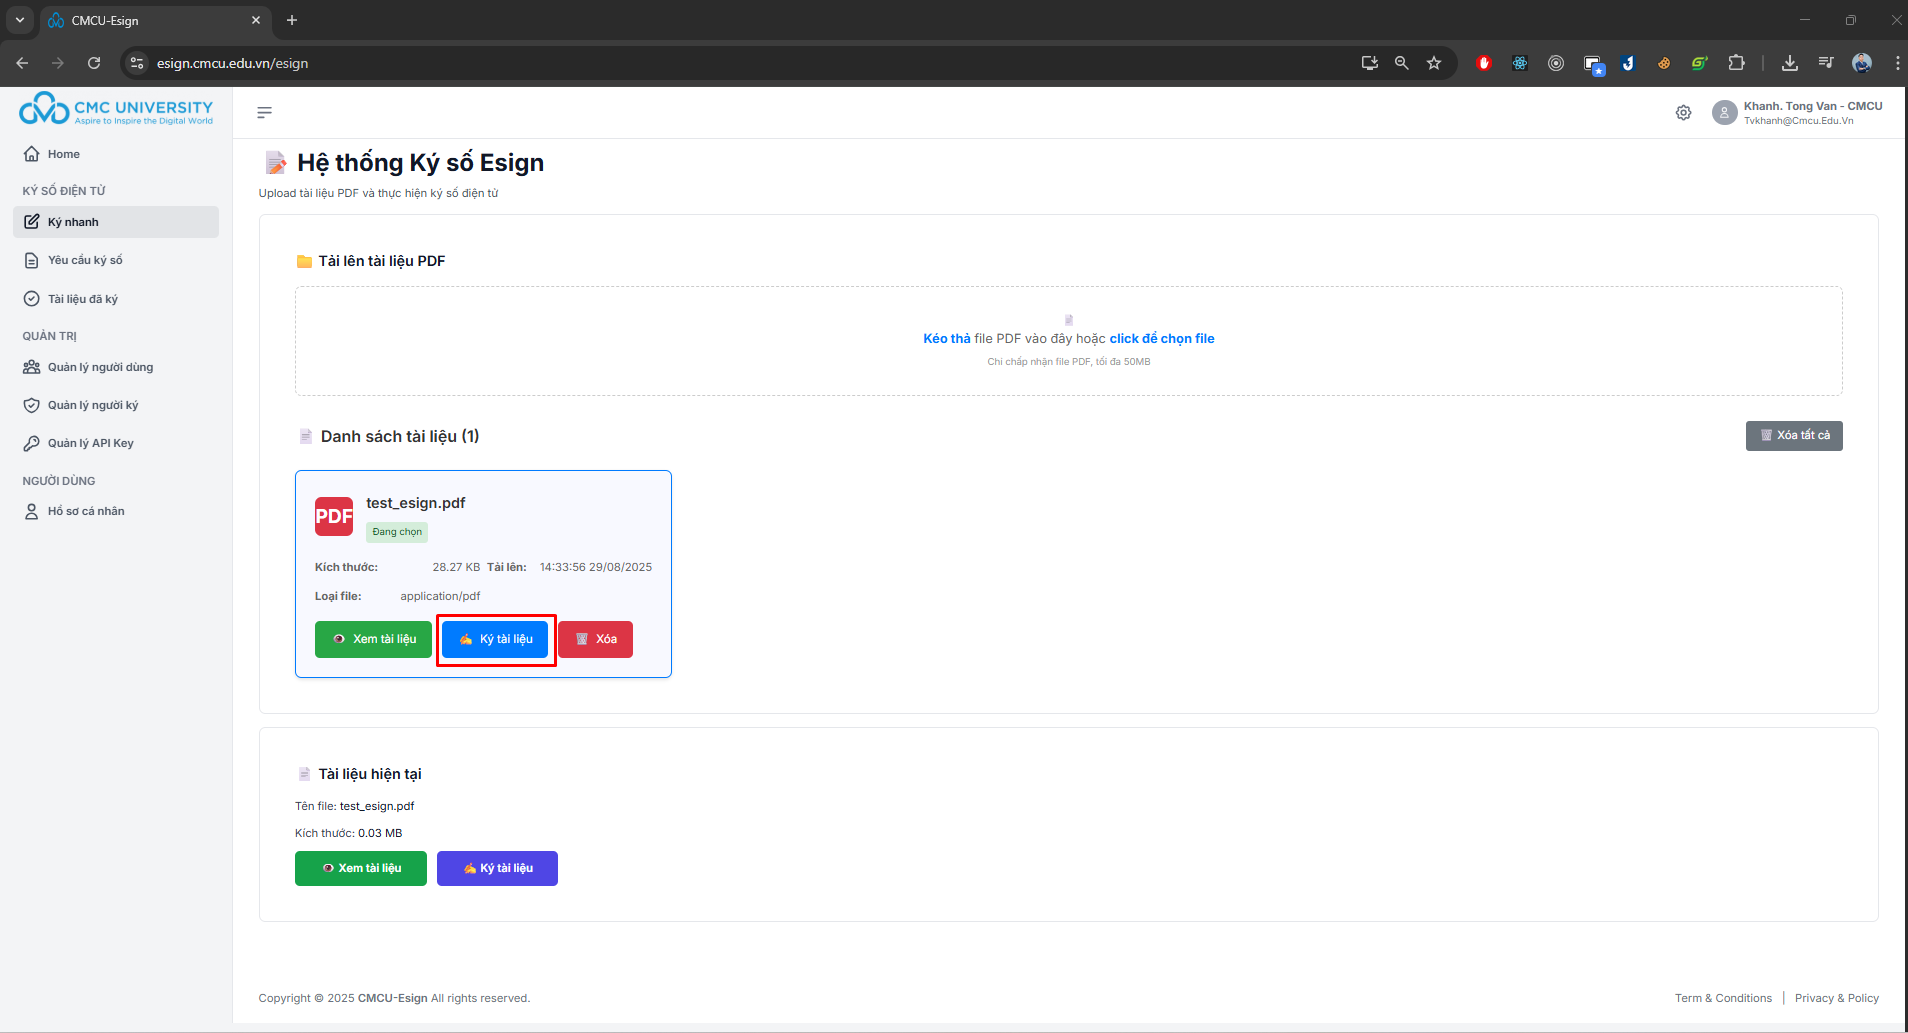
Task: Click Xóa tất cả button
Action: coord(1794,436)
